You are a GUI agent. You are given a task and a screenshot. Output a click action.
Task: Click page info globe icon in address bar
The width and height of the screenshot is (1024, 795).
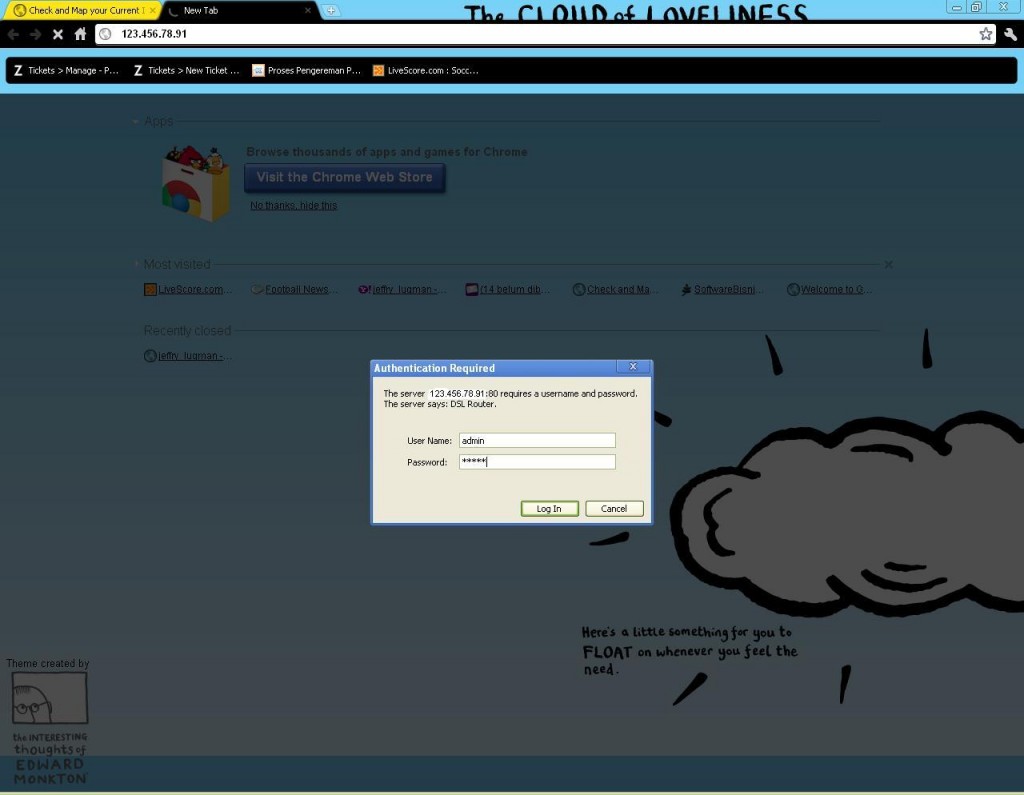tap(105, 34)
